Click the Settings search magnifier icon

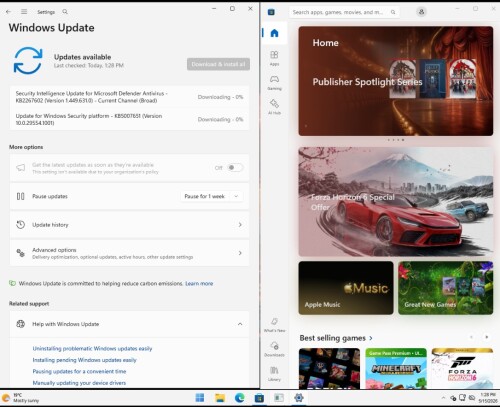(x=65, y=12)
